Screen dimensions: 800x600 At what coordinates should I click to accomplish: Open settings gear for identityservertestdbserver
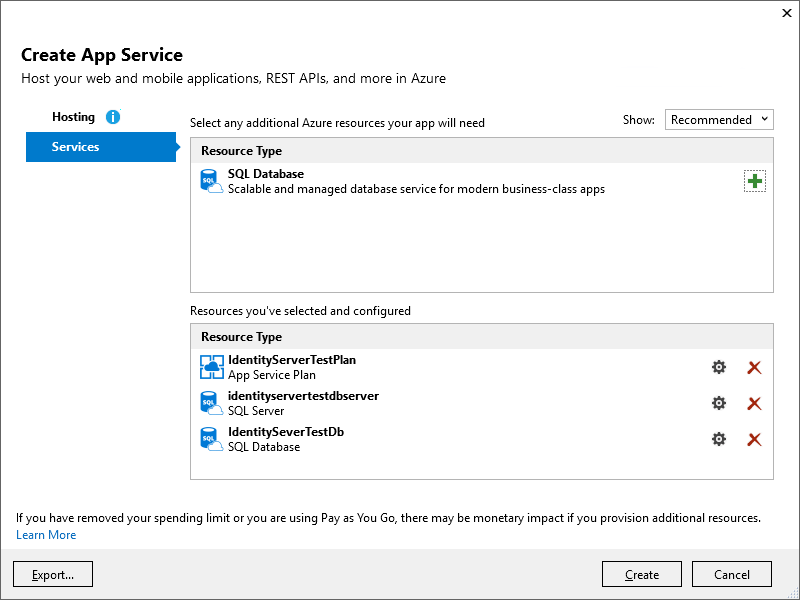click(x=718, y=403)
